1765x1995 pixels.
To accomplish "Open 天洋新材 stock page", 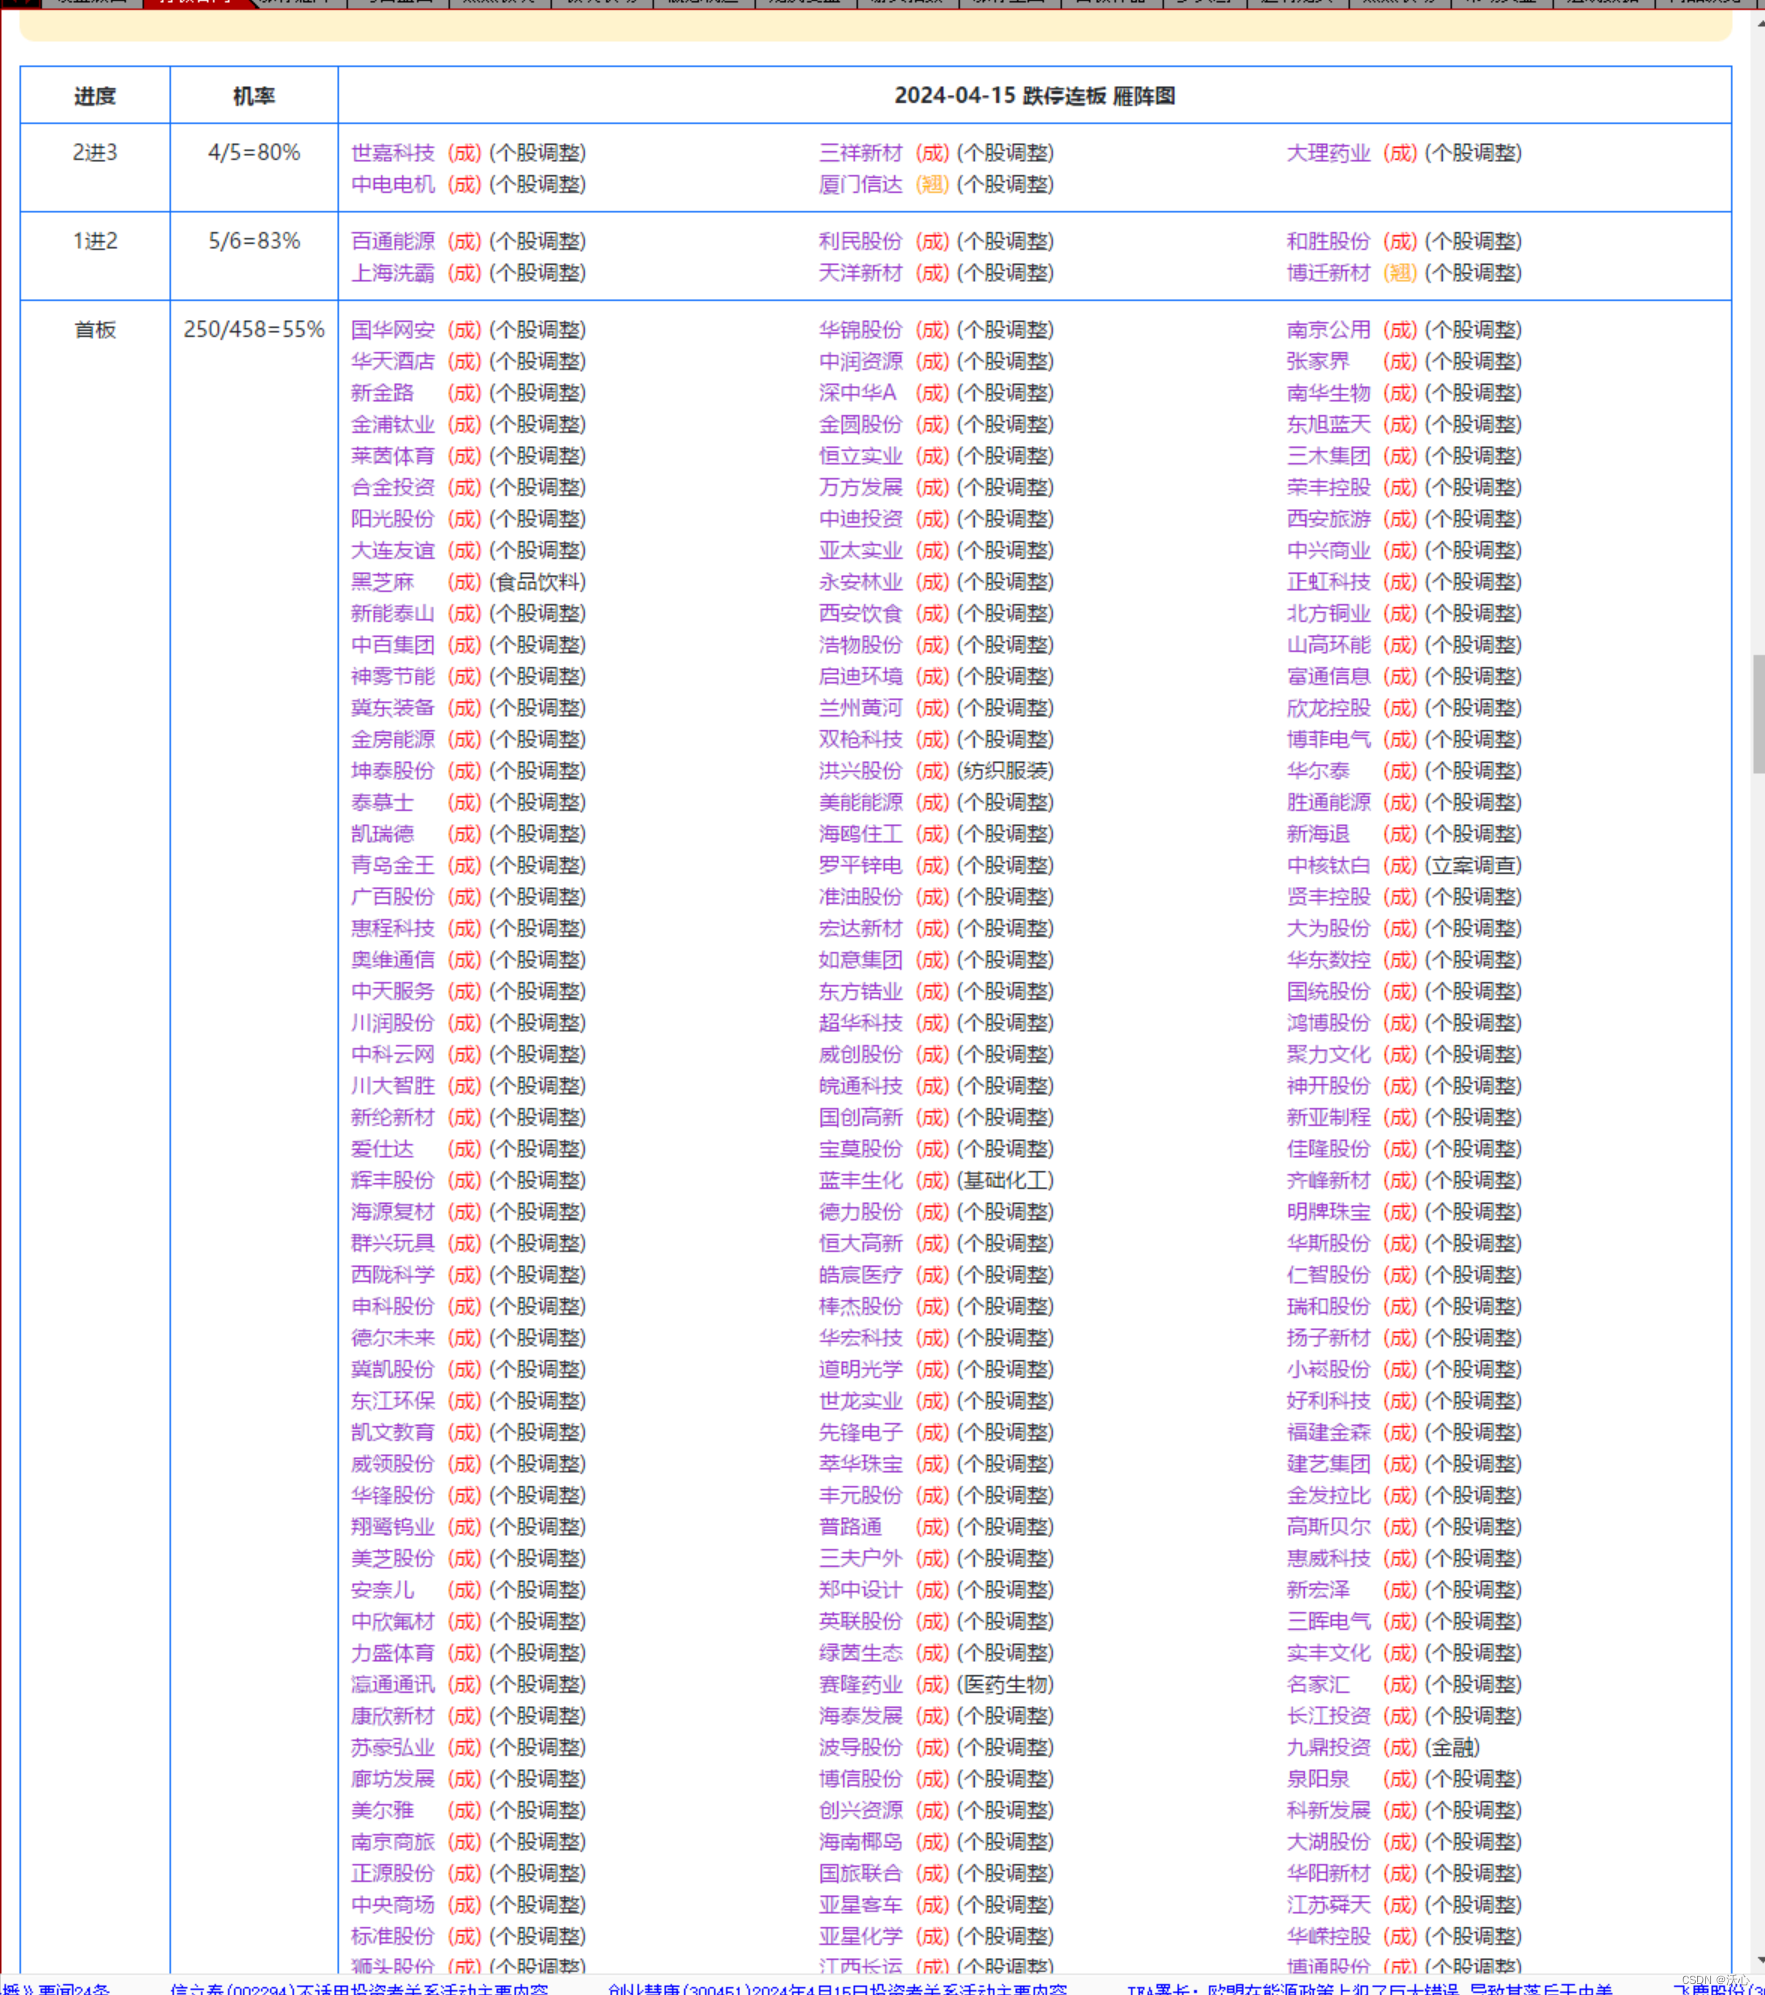I will click(861, 273).
